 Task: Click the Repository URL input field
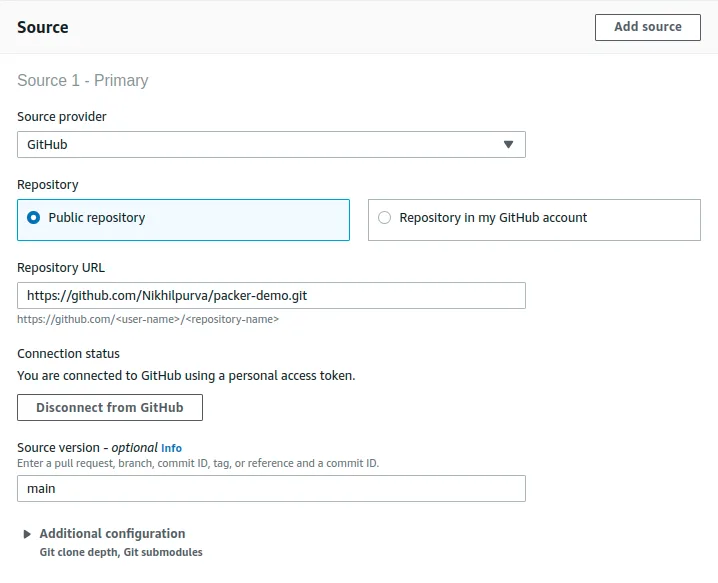(x=271, y=295)
